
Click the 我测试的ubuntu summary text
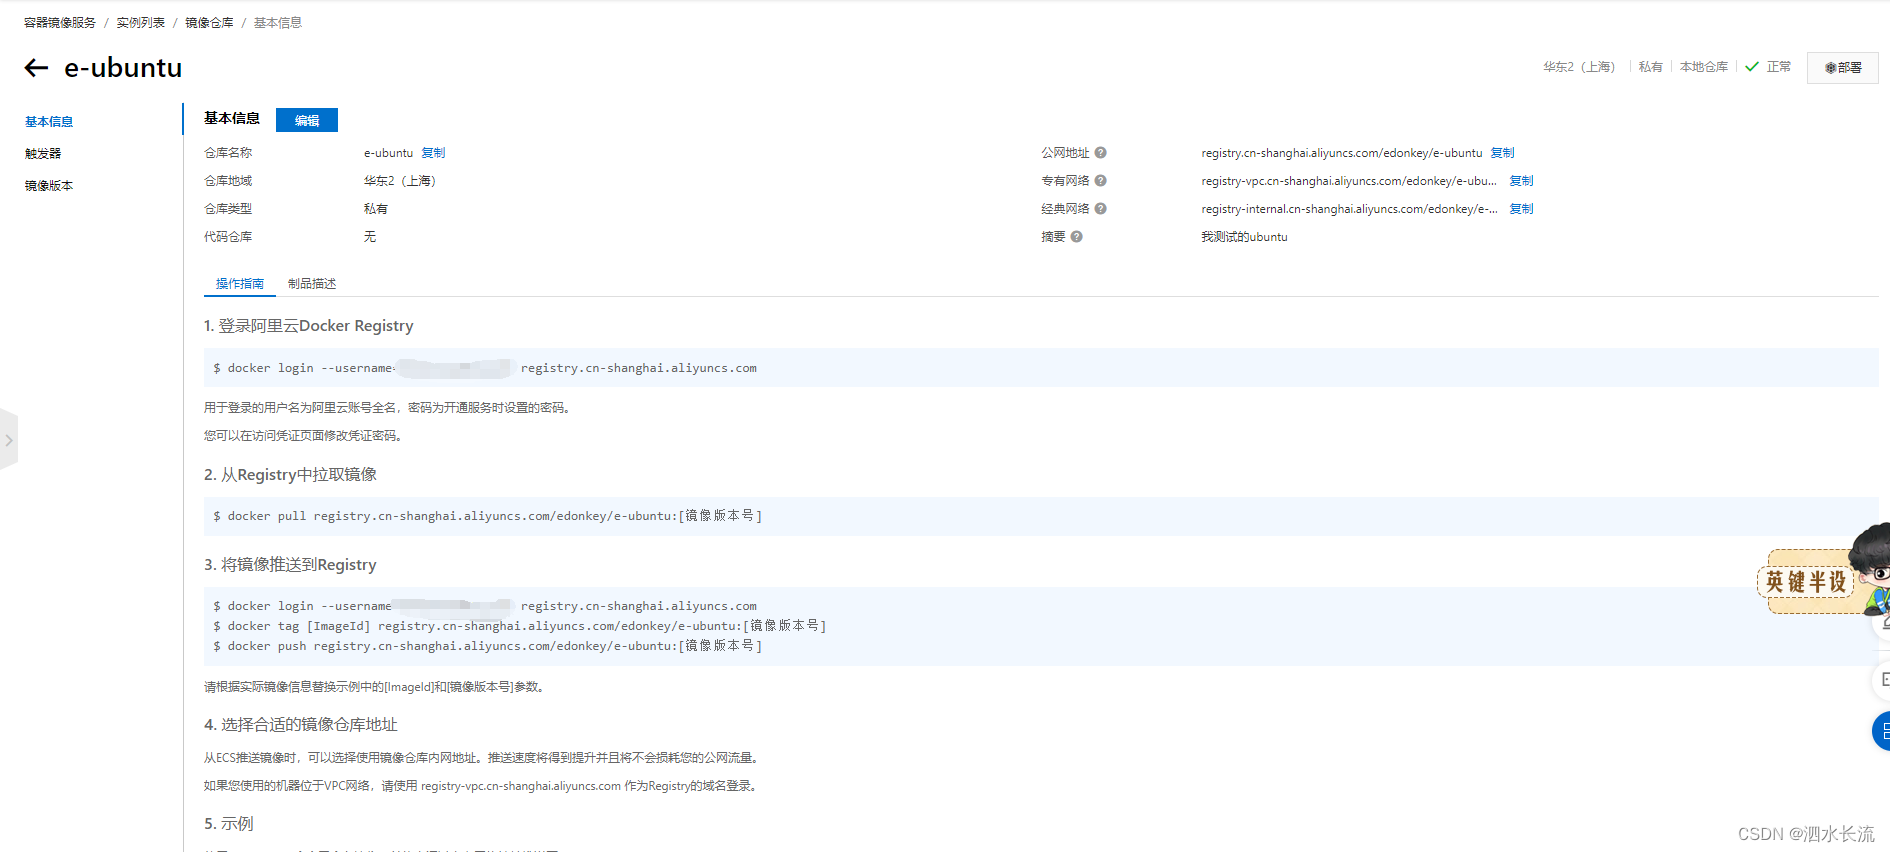click(x=1244, y=237)
